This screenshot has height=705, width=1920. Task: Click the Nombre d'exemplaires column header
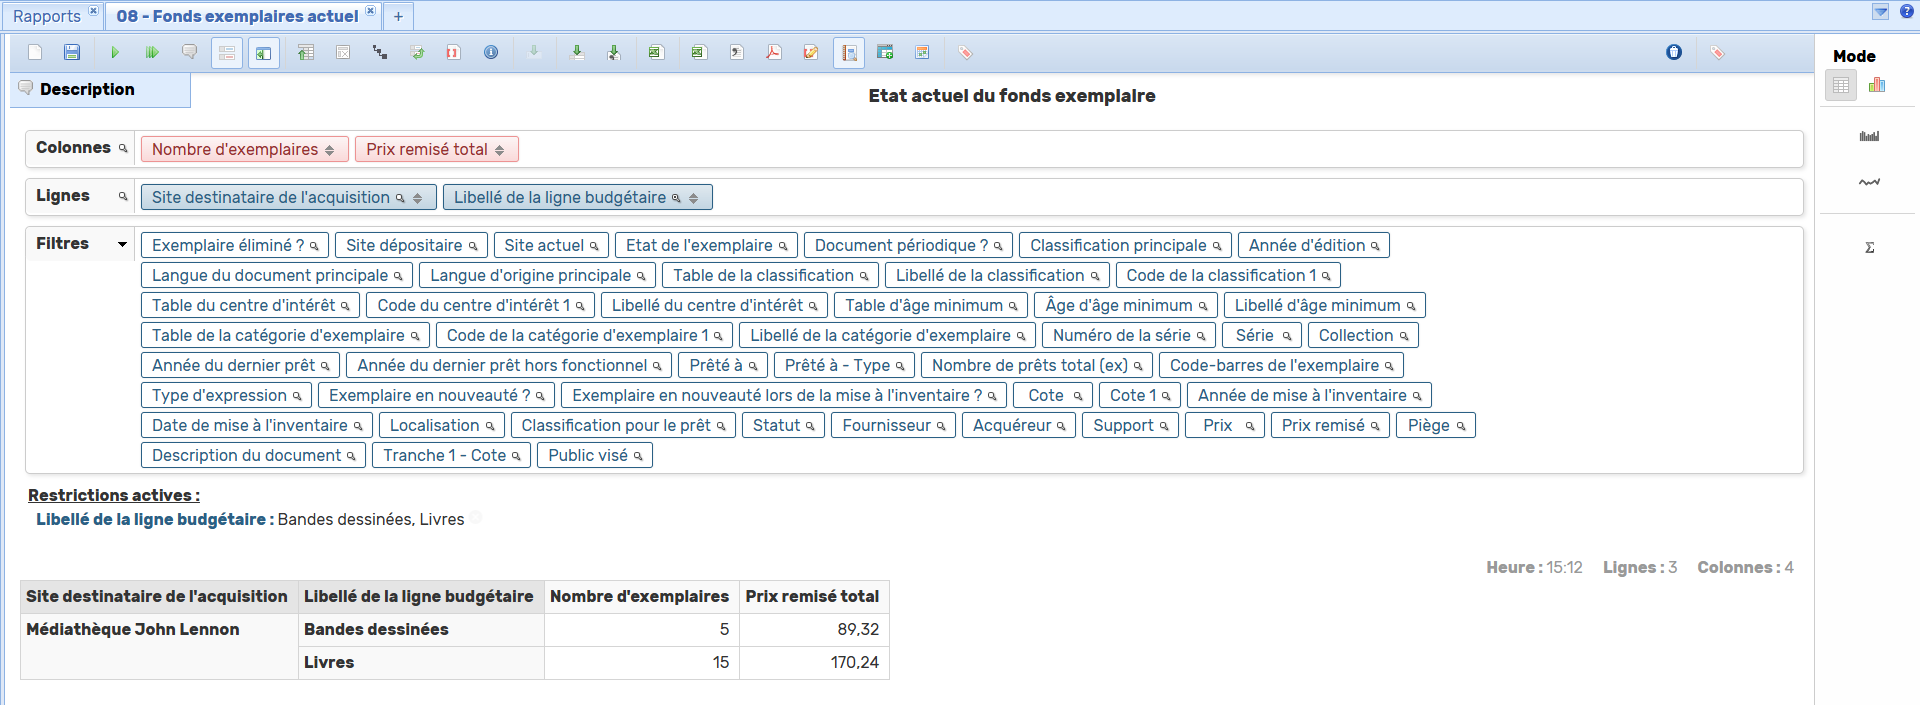click(640, 596)
